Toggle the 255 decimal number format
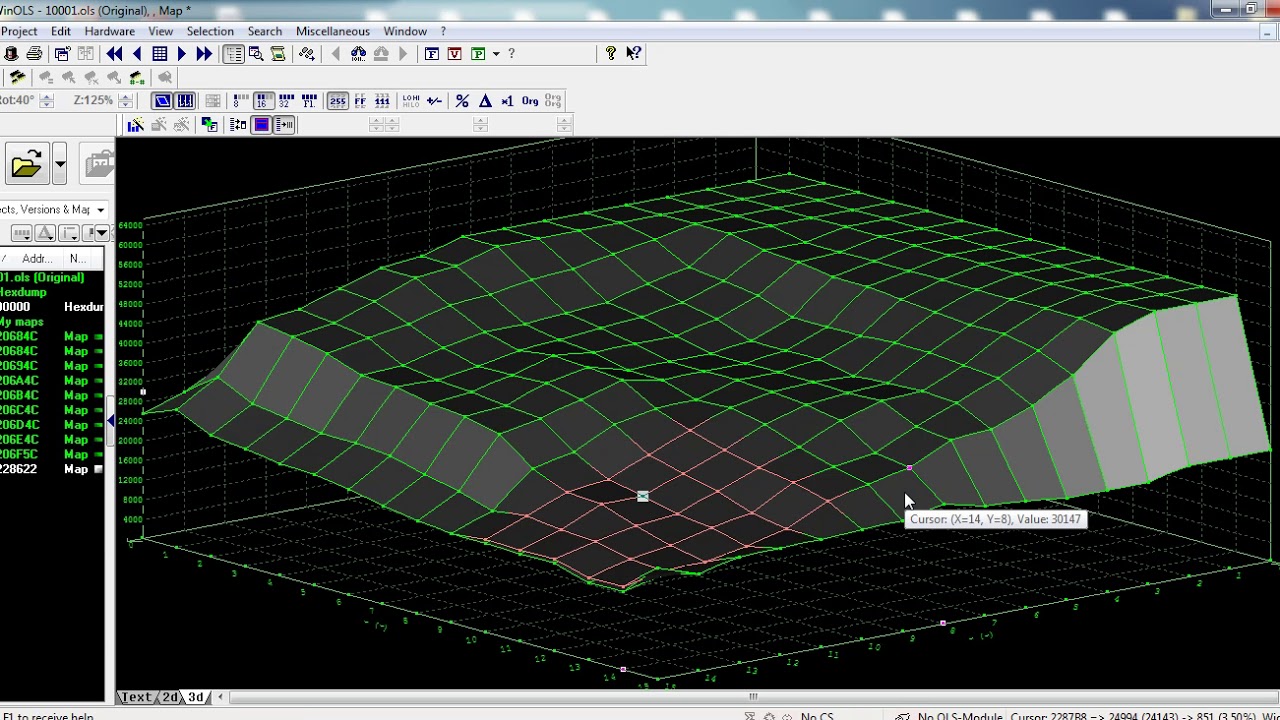 (337, 101)
